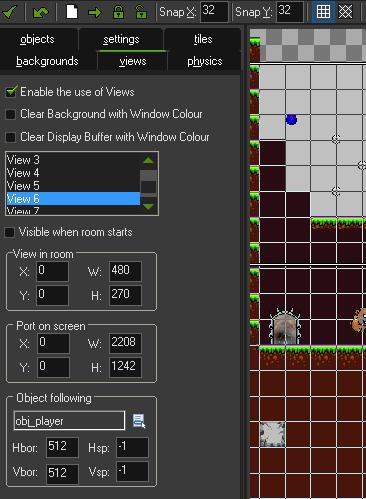Image resolution: width=366 pixels, height=499 pixels.
Task: Select View 6 in the list
Action: pos(73,199)
